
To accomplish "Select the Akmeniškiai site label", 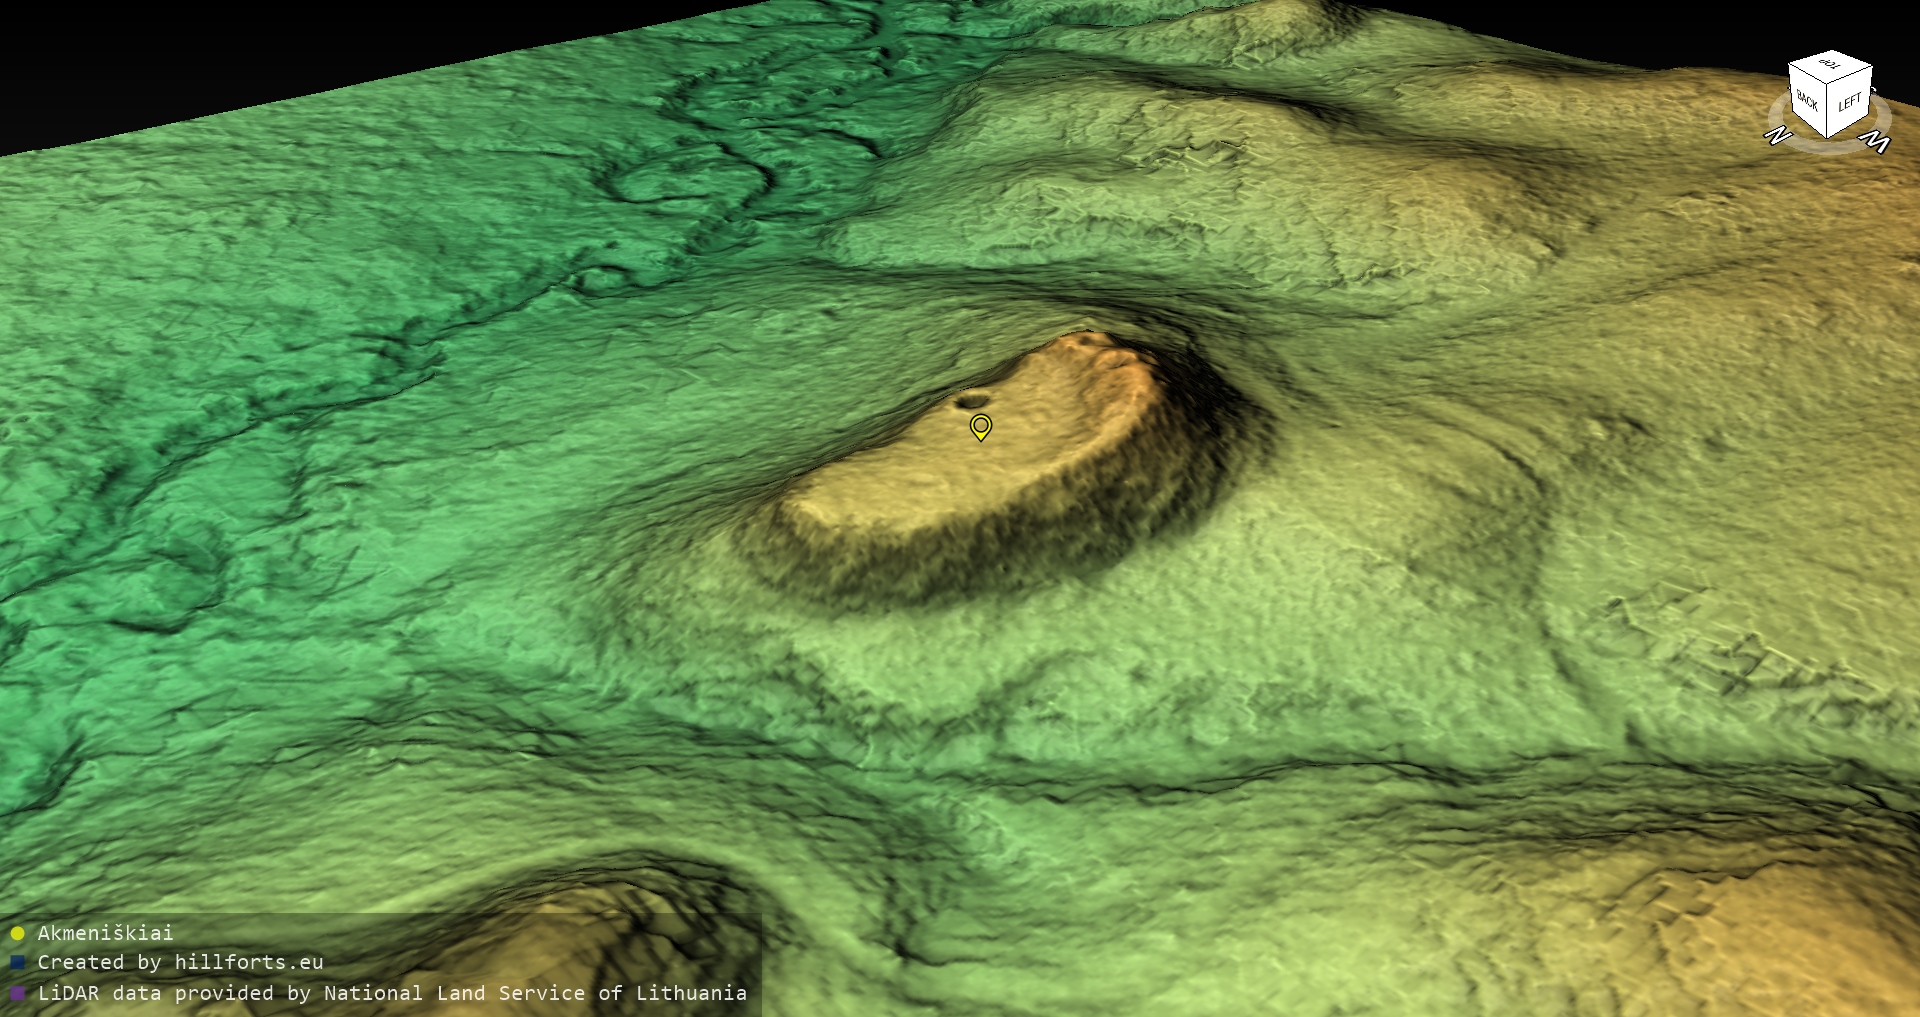I will [105, 933].
